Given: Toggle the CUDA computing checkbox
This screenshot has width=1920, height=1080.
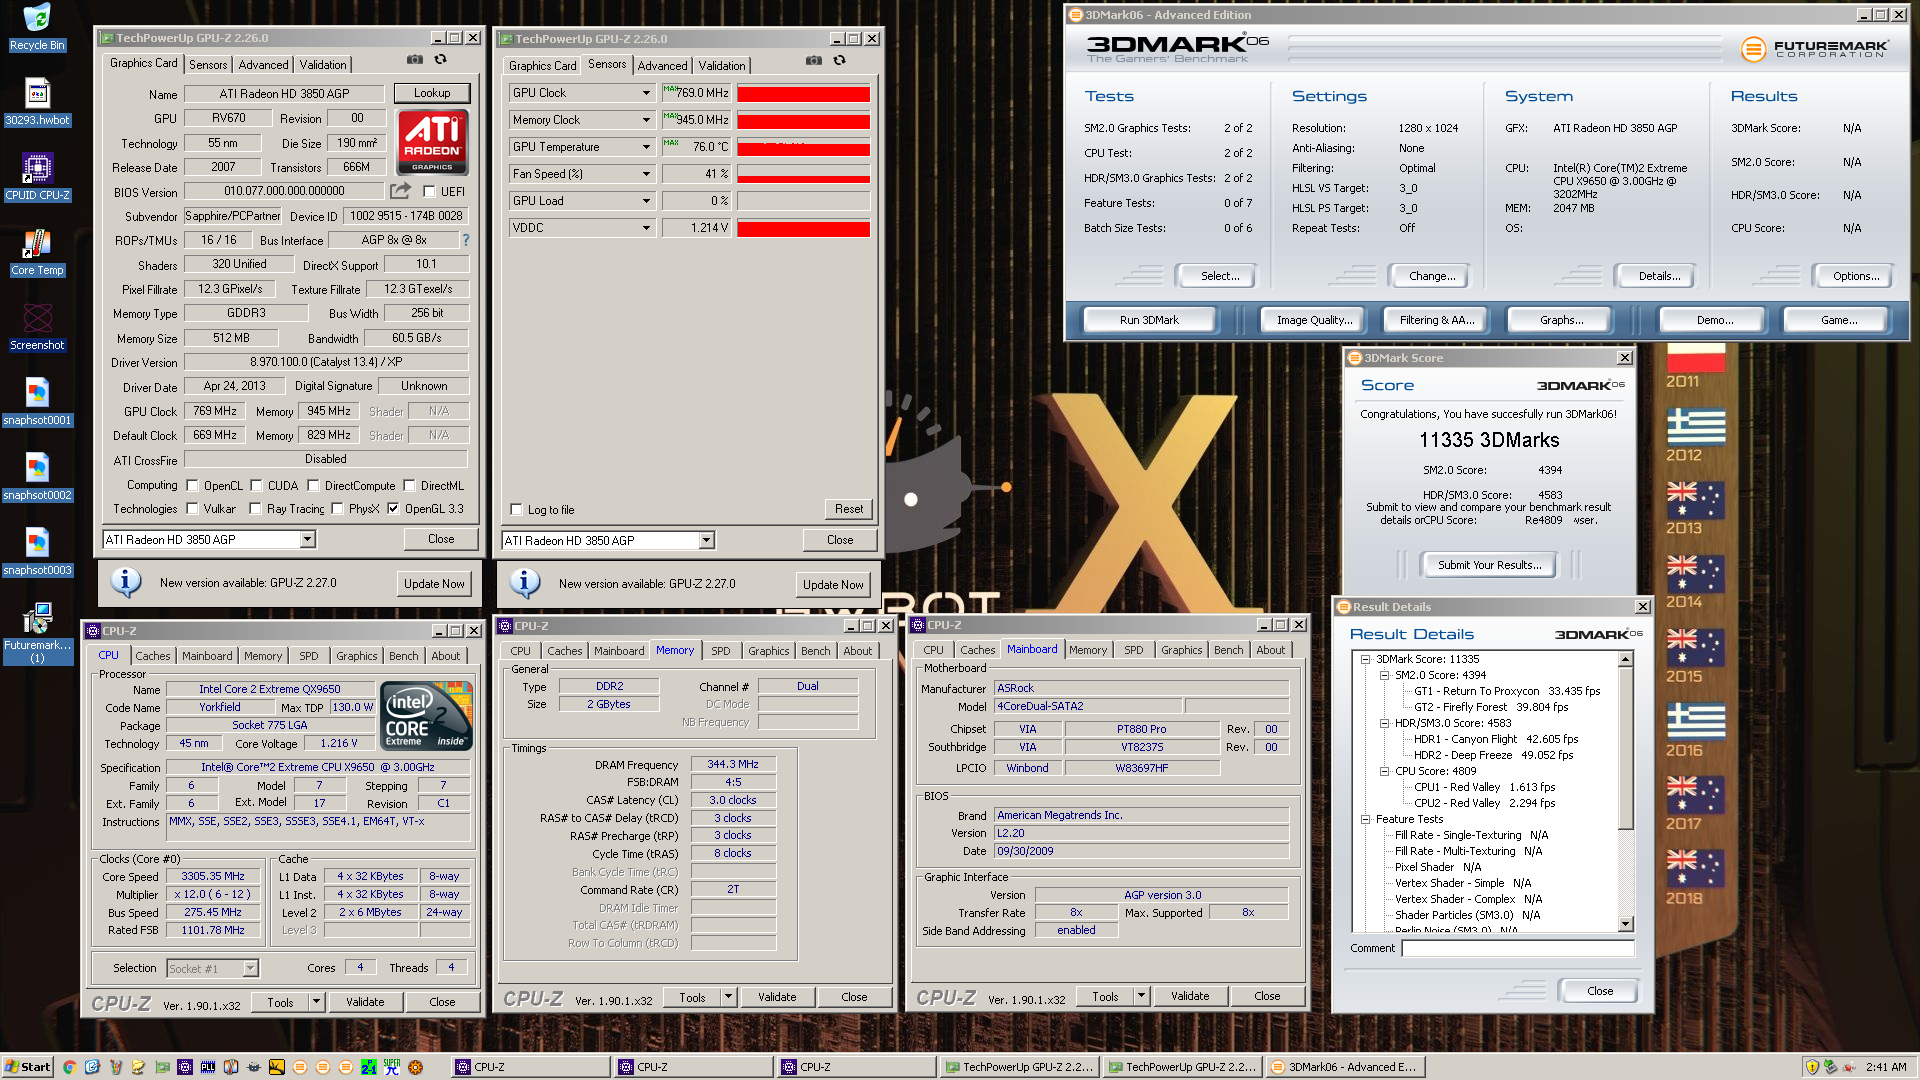Looking at the screenshot, I should [256, 486].
